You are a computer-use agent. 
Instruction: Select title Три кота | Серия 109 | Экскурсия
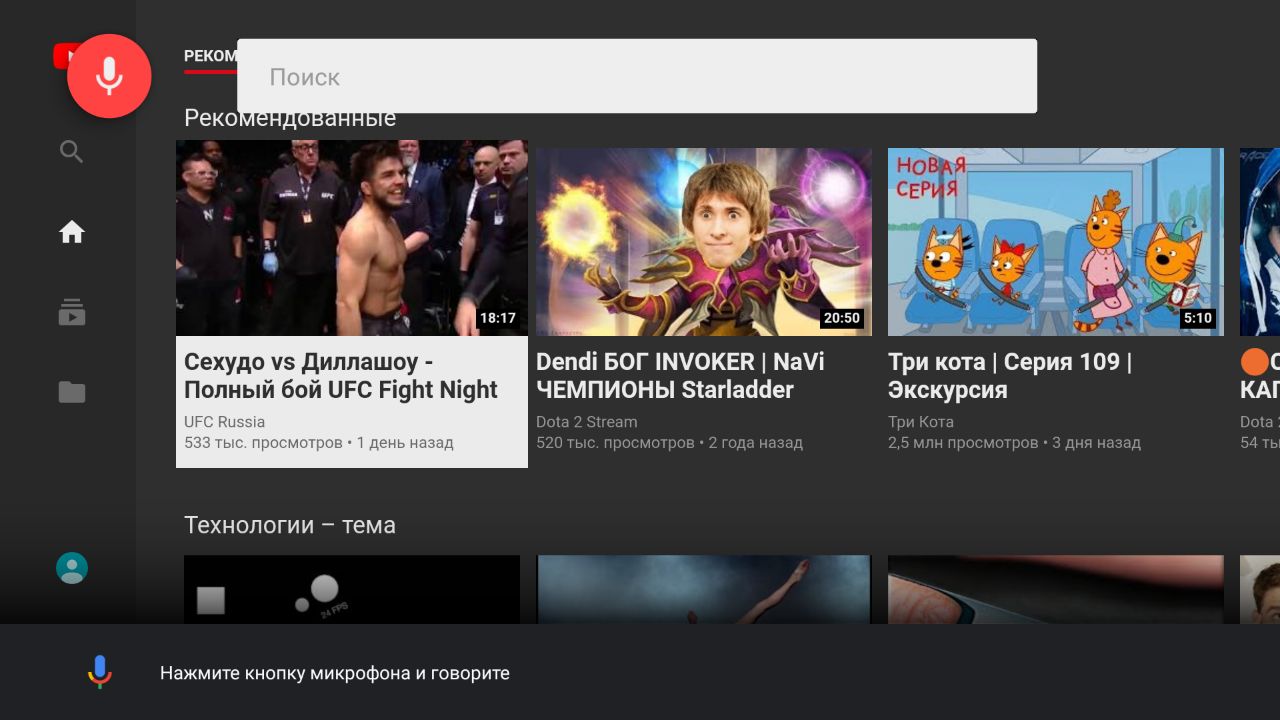[x=1010, y=376]
